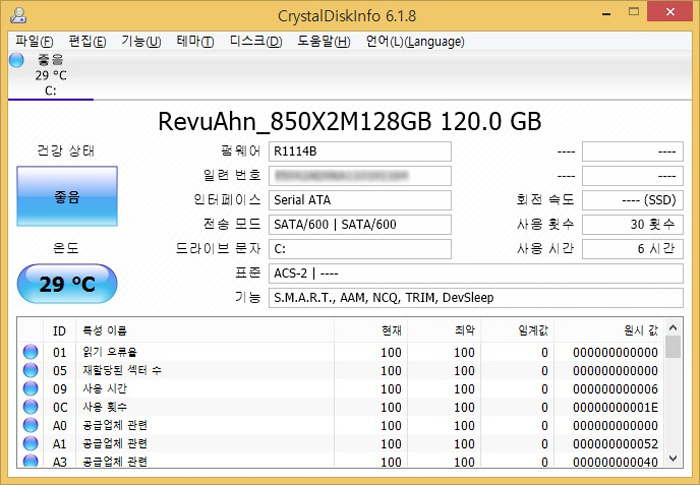This screenshot has width=700, height=485.
Task: Click the drive letter field C:
Action: click(x=360, y=249)
